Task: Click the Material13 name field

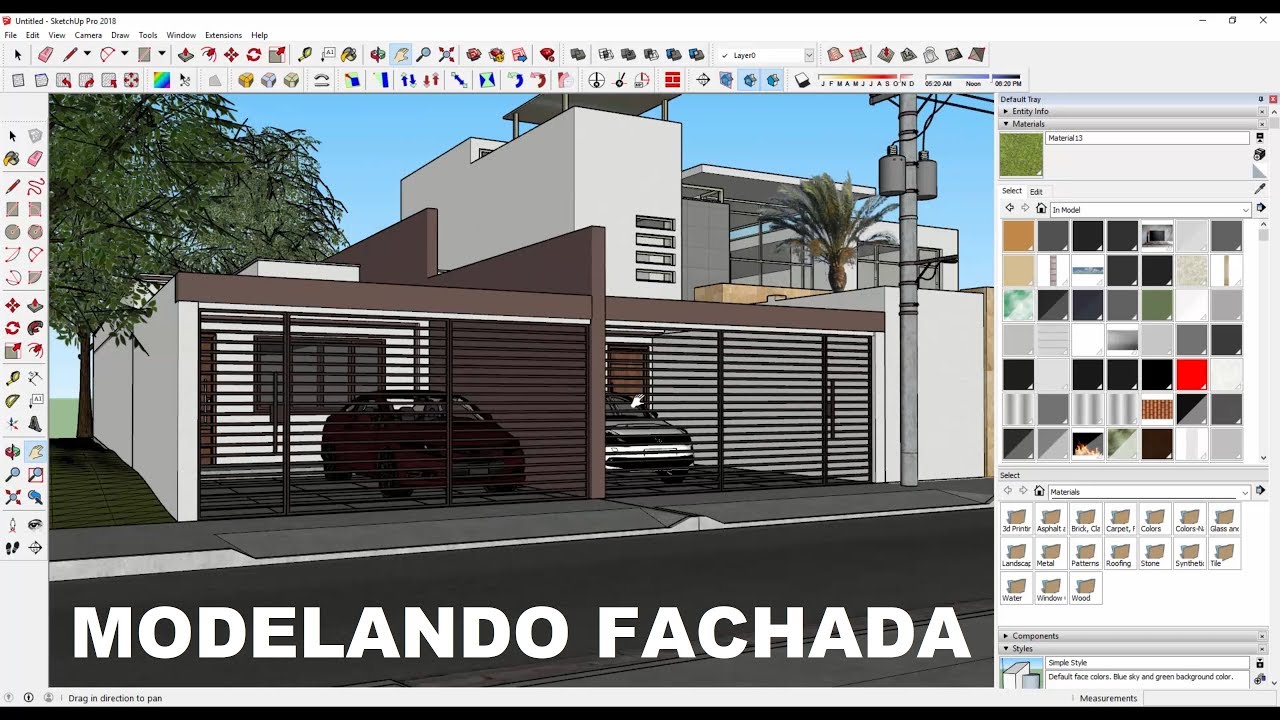Action: coord(1148,138)
